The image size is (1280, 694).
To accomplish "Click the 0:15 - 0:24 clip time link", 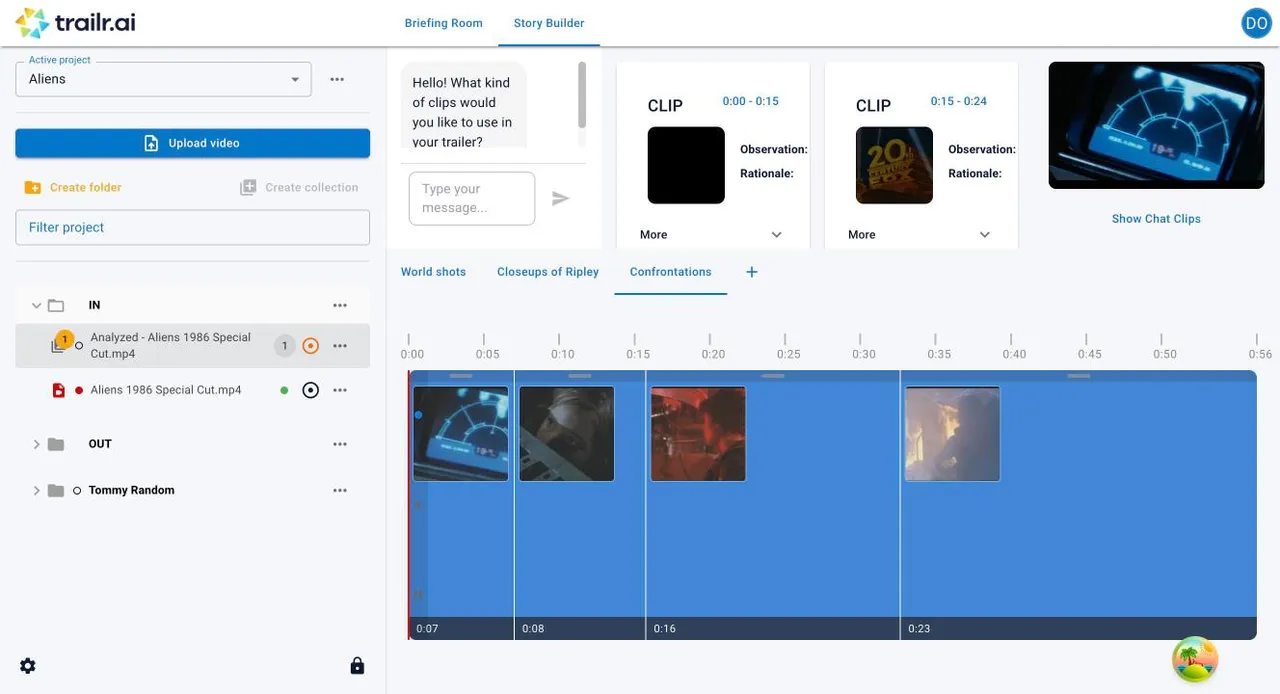I will [958, 101].
